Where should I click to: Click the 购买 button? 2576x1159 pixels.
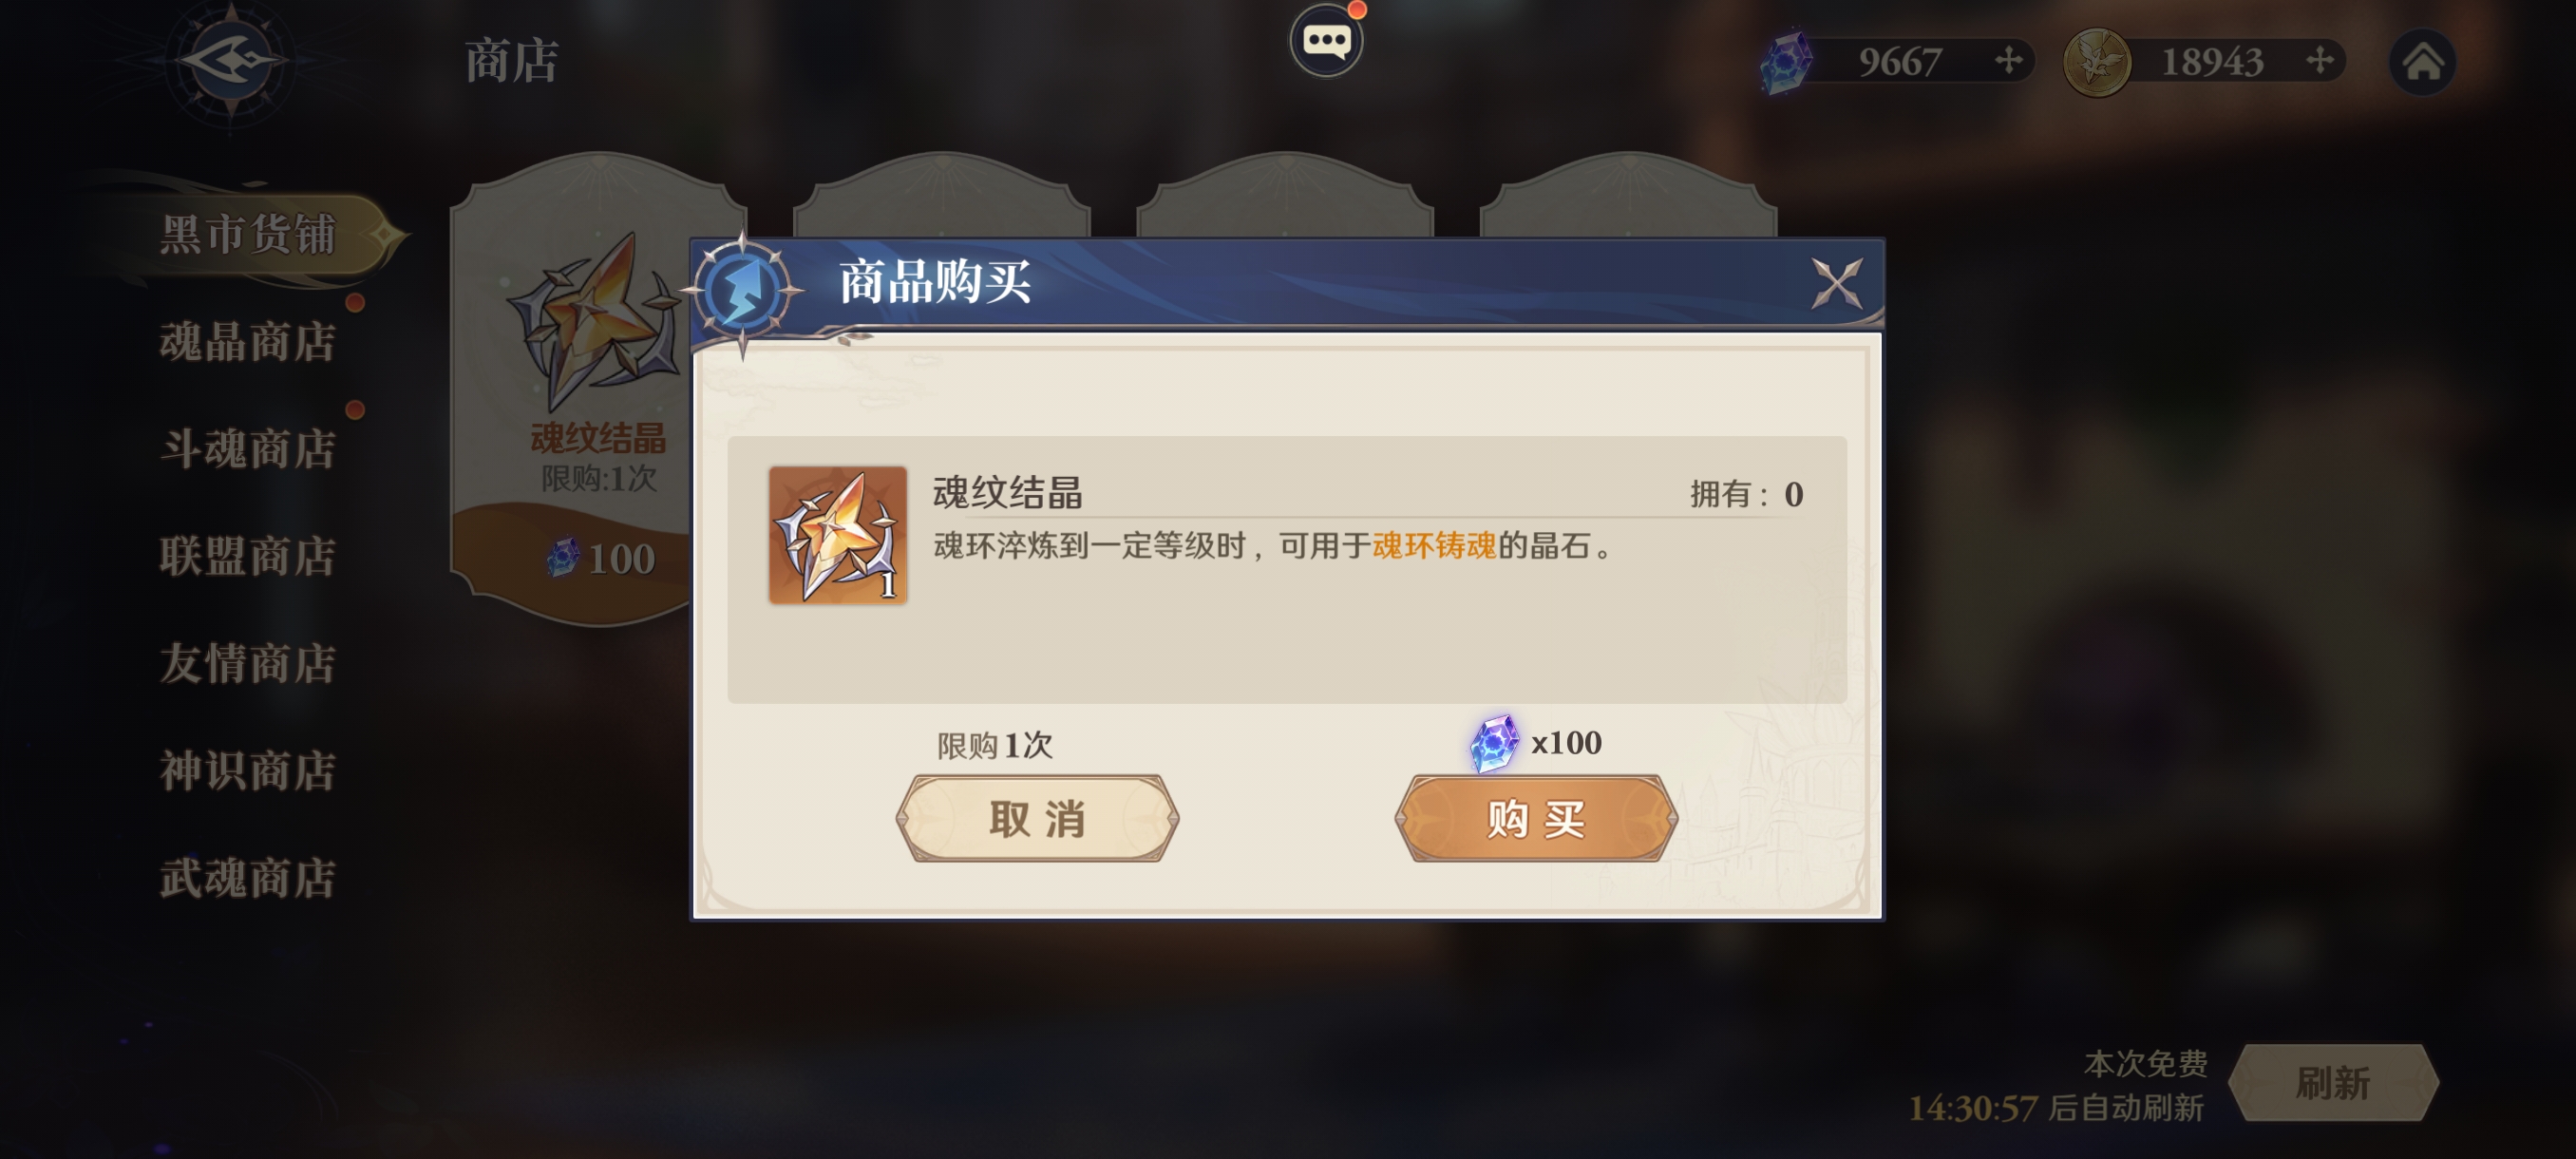tap(1536, 819)
